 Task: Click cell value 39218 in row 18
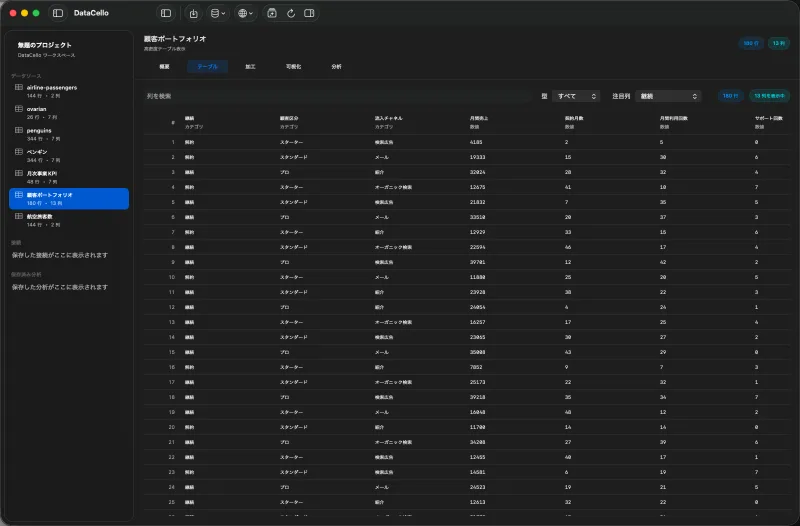click(478, 397)
